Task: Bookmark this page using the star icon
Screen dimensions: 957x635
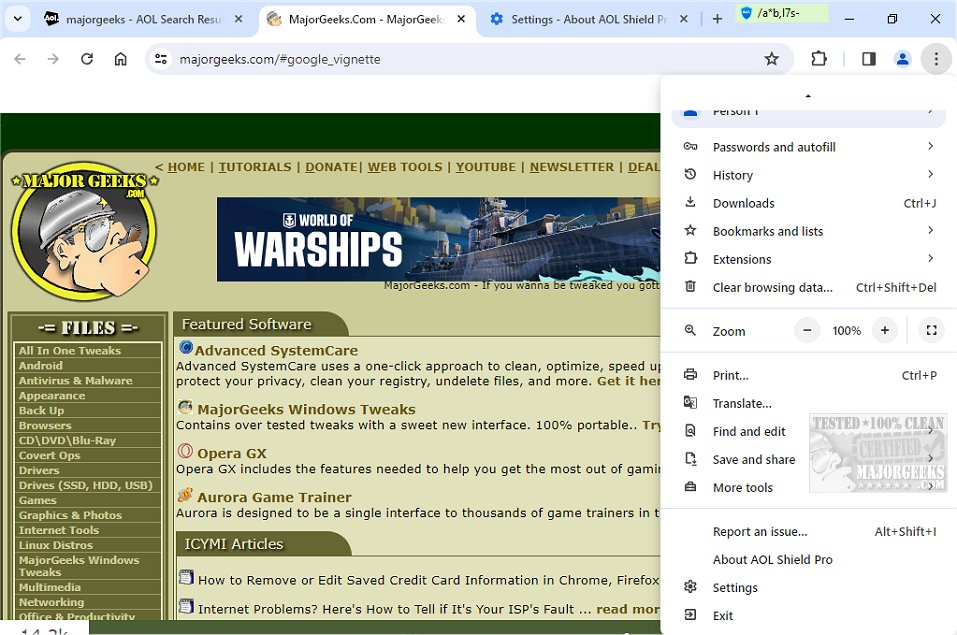Action: click(771, 59)
